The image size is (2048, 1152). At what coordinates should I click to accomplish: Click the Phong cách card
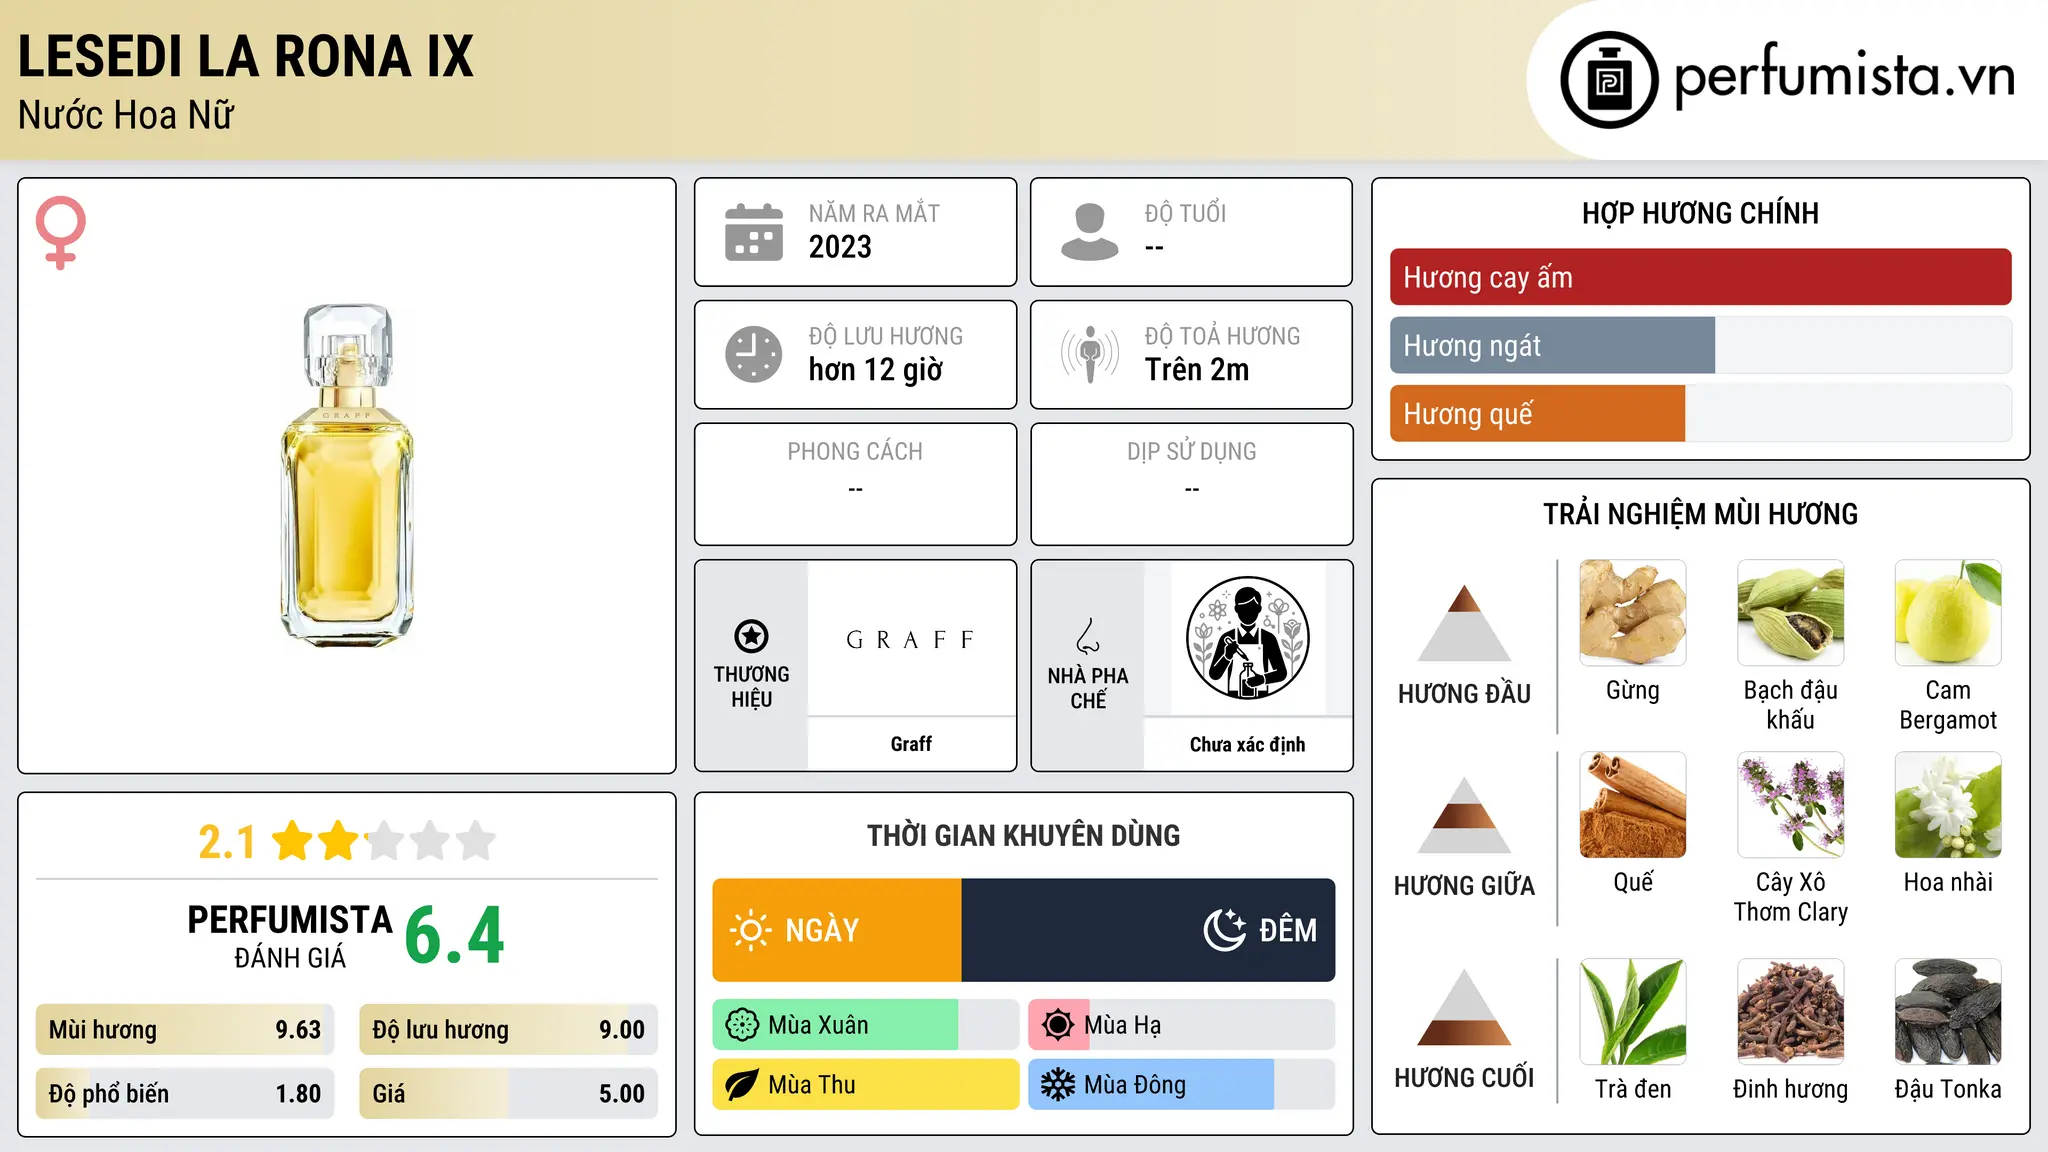tap(856, 484)
